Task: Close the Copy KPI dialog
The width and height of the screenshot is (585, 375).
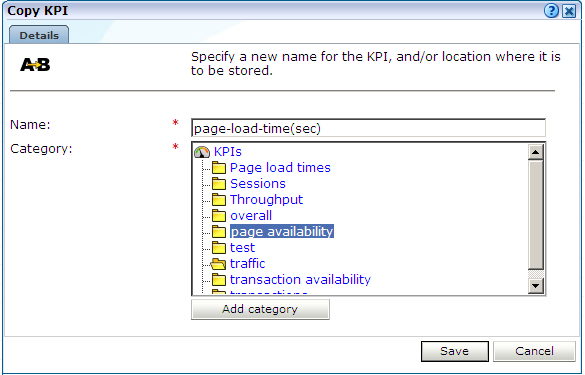Action: click(x=569, y=11)
